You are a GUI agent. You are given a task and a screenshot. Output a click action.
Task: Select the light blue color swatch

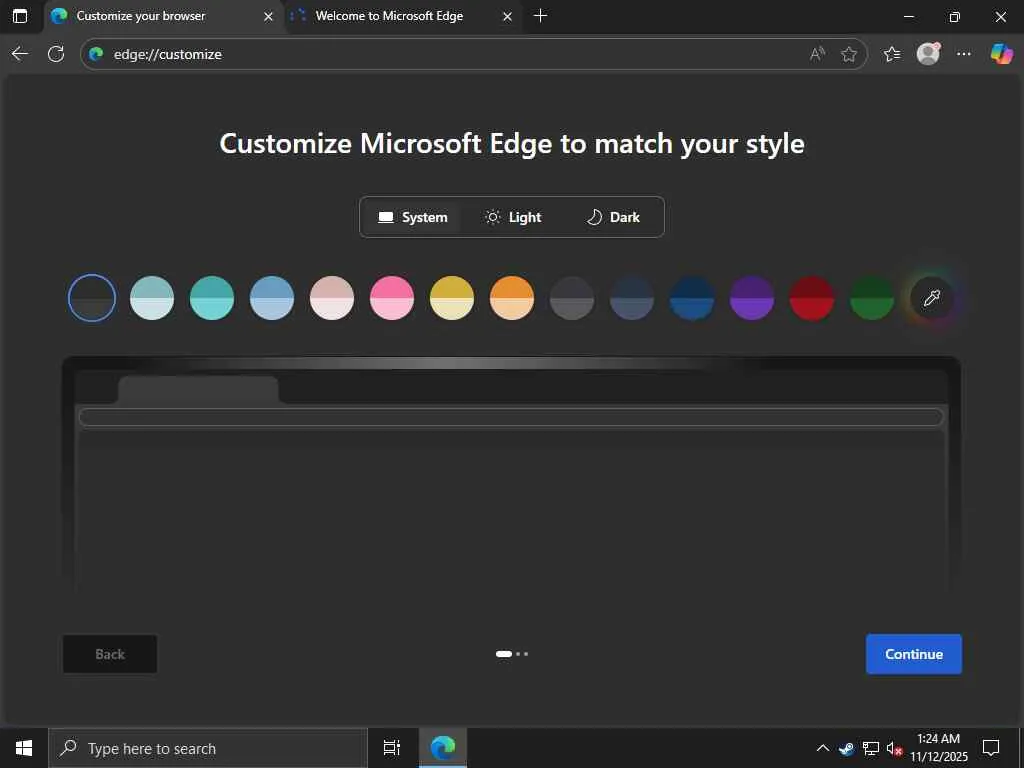pos(272,298)
